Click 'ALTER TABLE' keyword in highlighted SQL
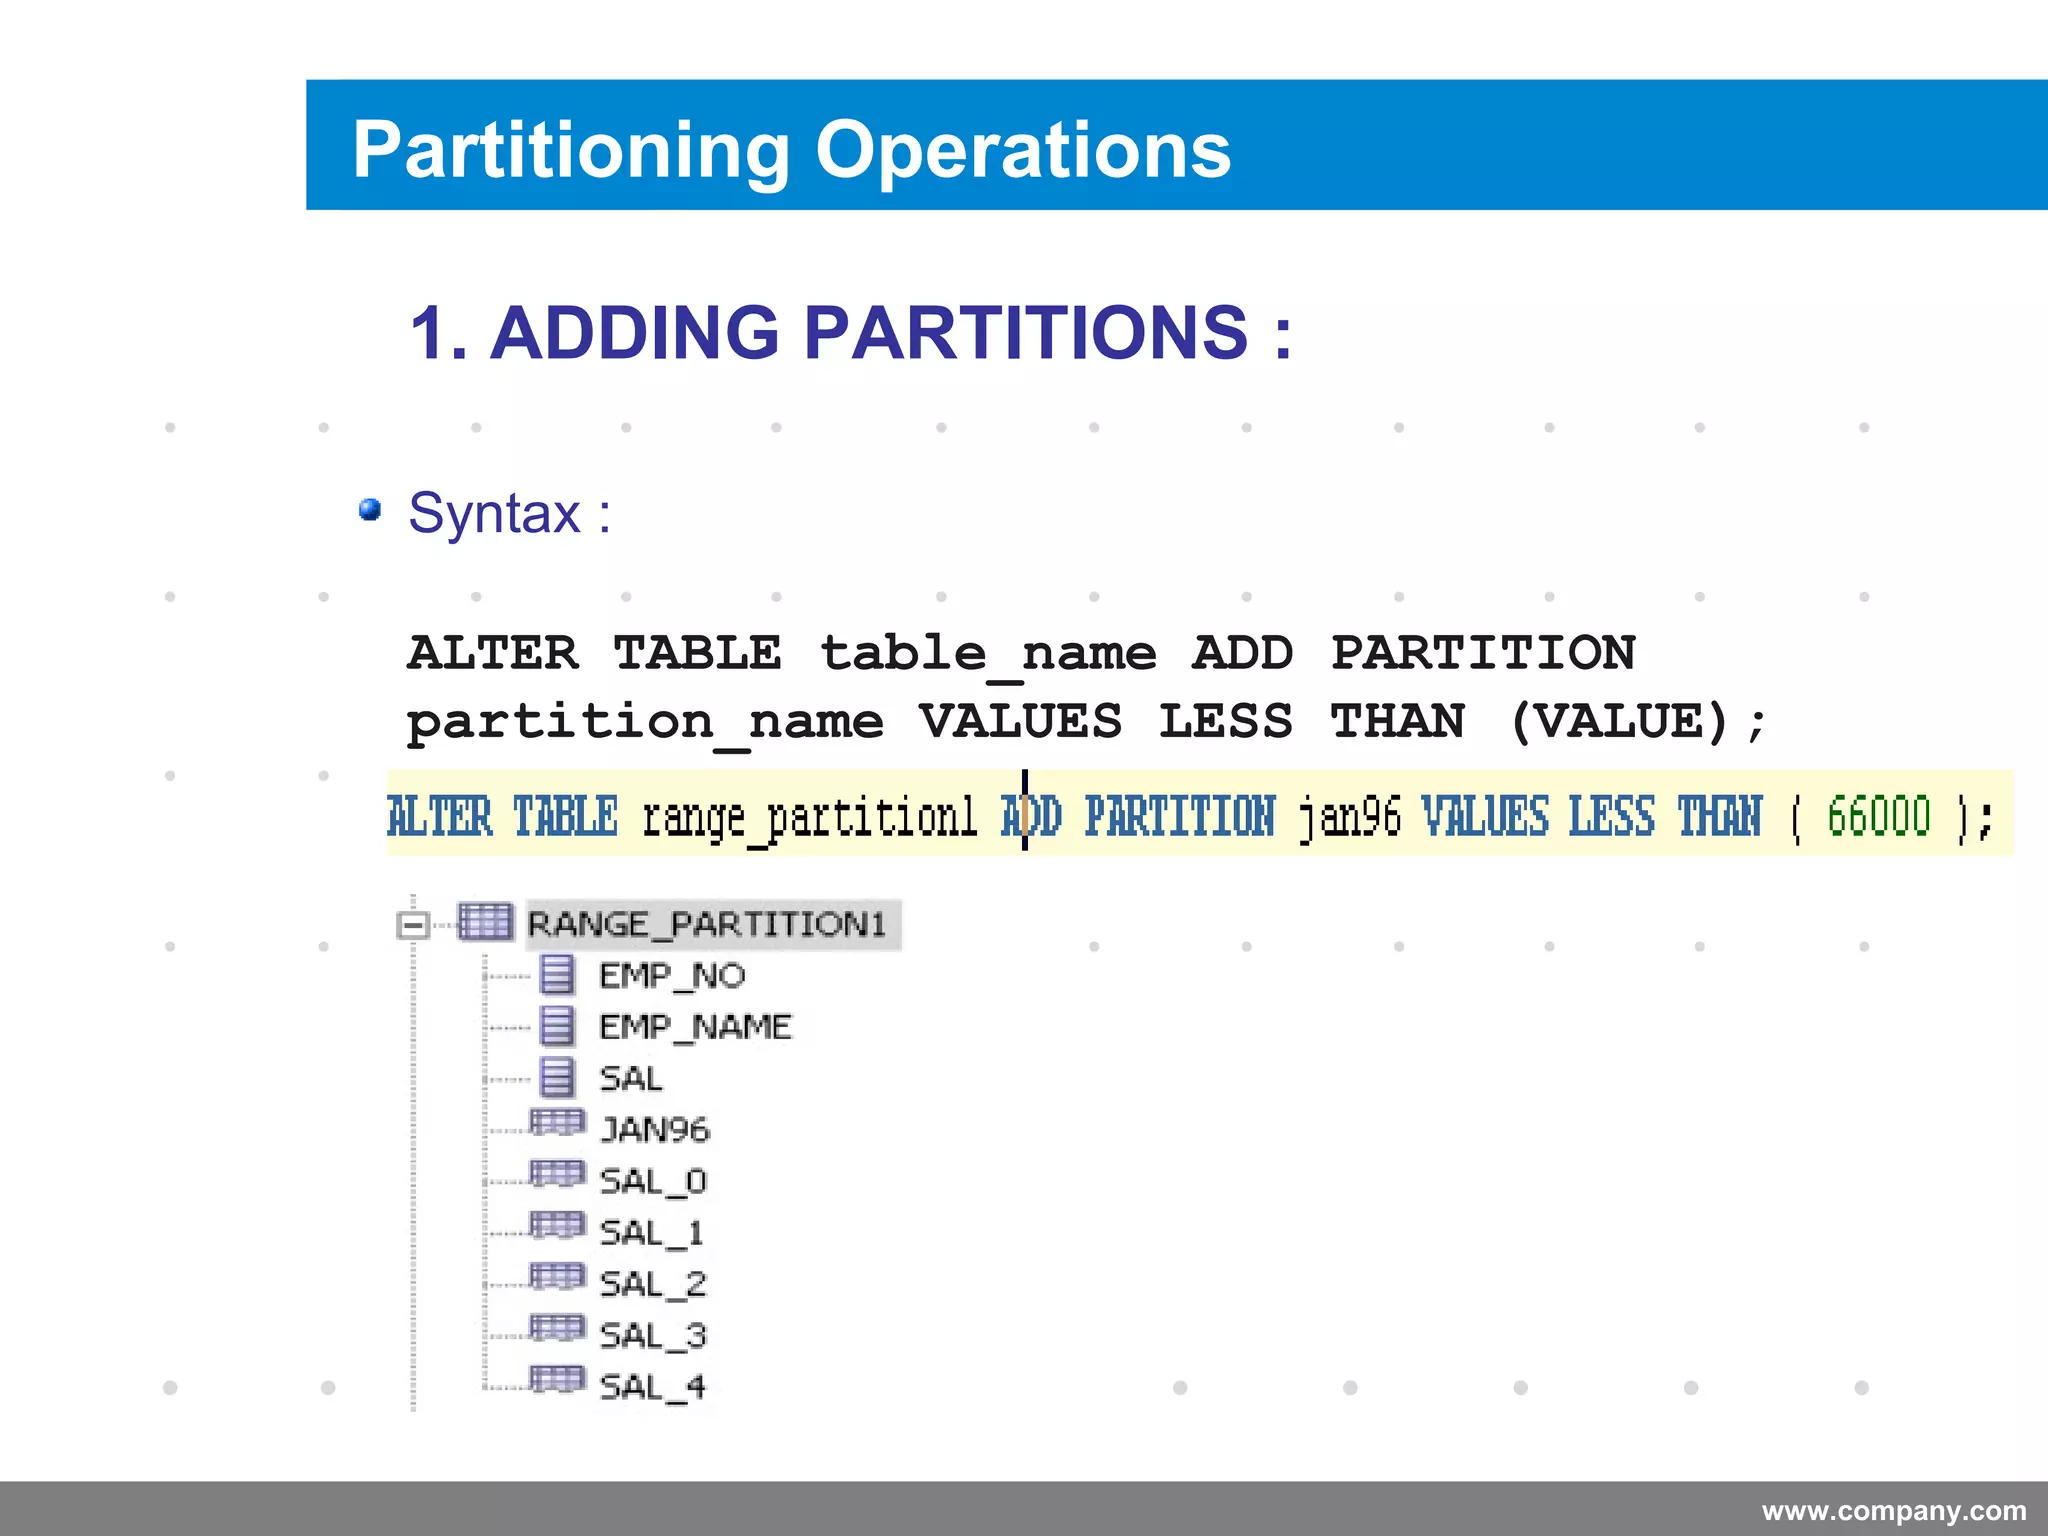The width and height of the screenshot is (2048, 1536). pos(502,815)
